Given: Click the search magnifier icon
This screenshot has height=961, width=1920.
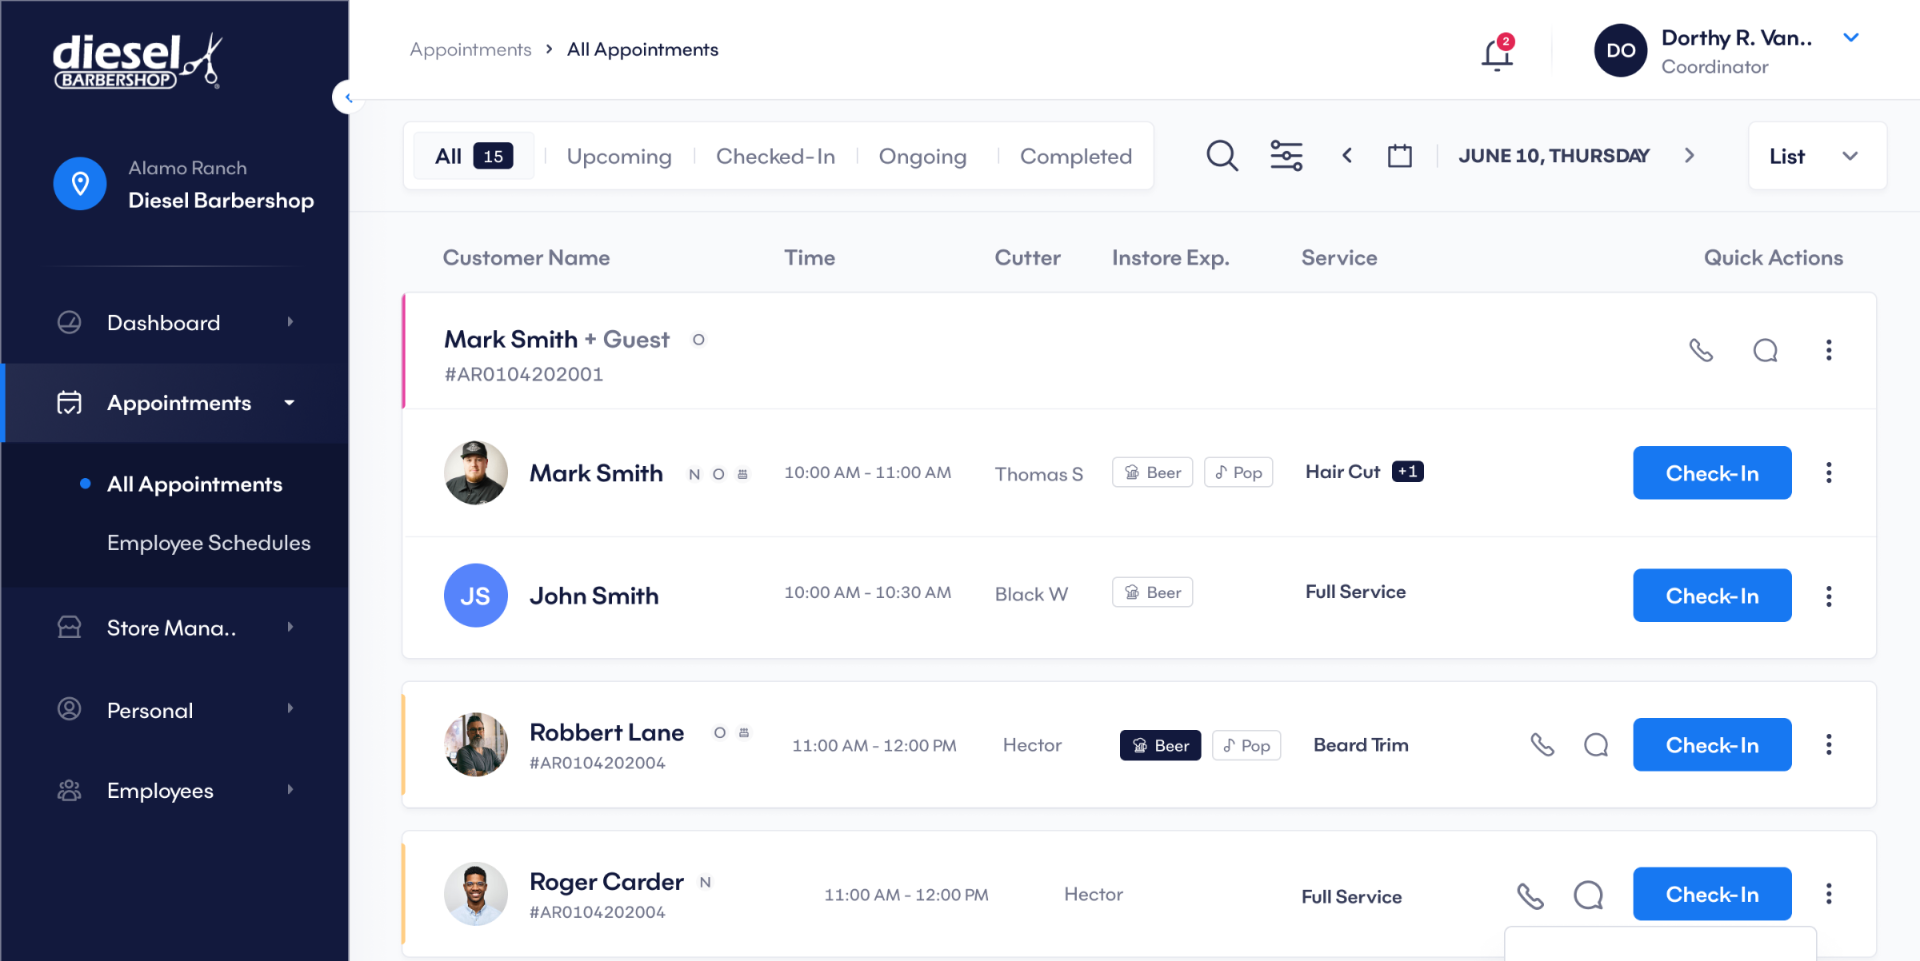Looking at the screenshot, I should pos(1222,156).
